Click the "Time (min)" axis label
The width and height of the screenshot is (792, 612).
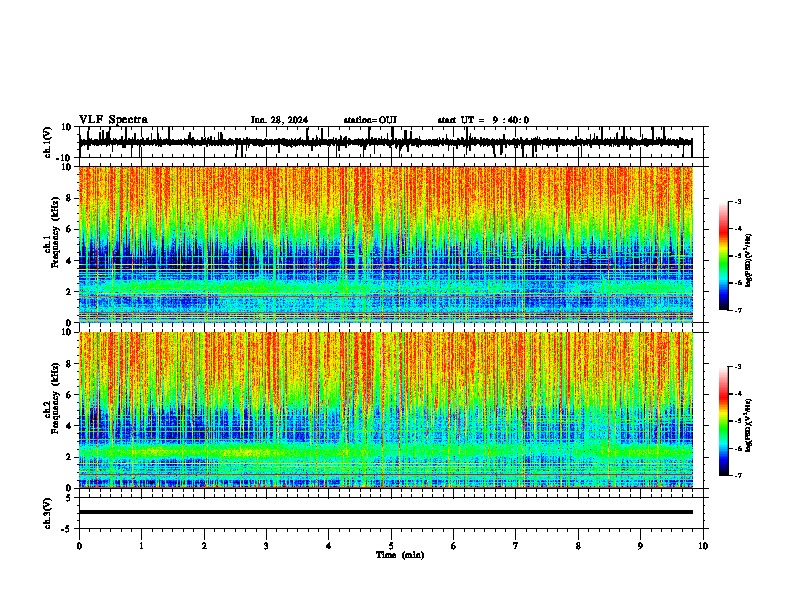coord(400,555)
